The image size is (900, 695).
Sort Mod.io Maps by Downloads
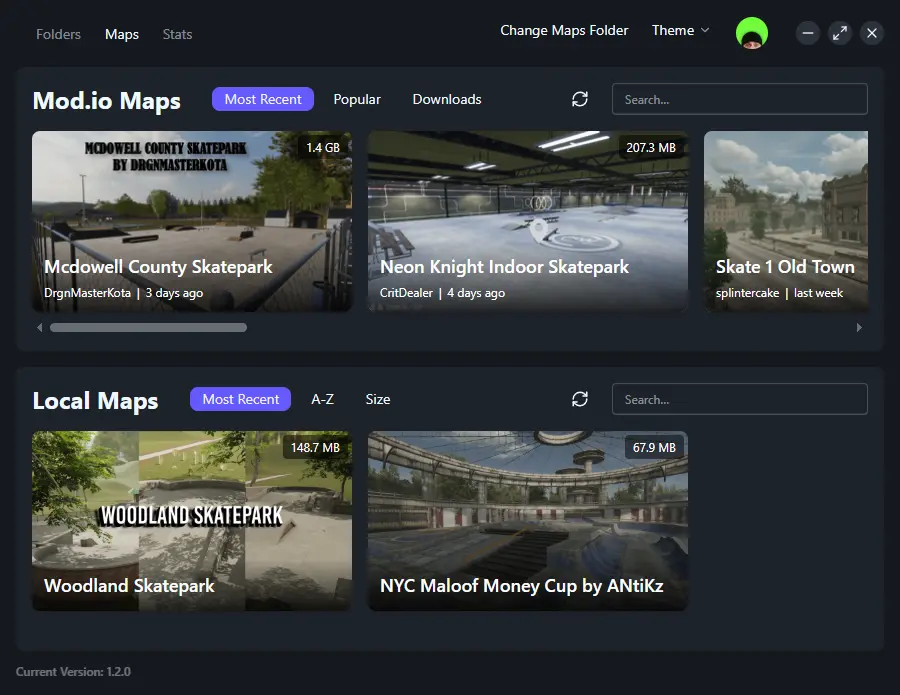[x=447, y=99]
